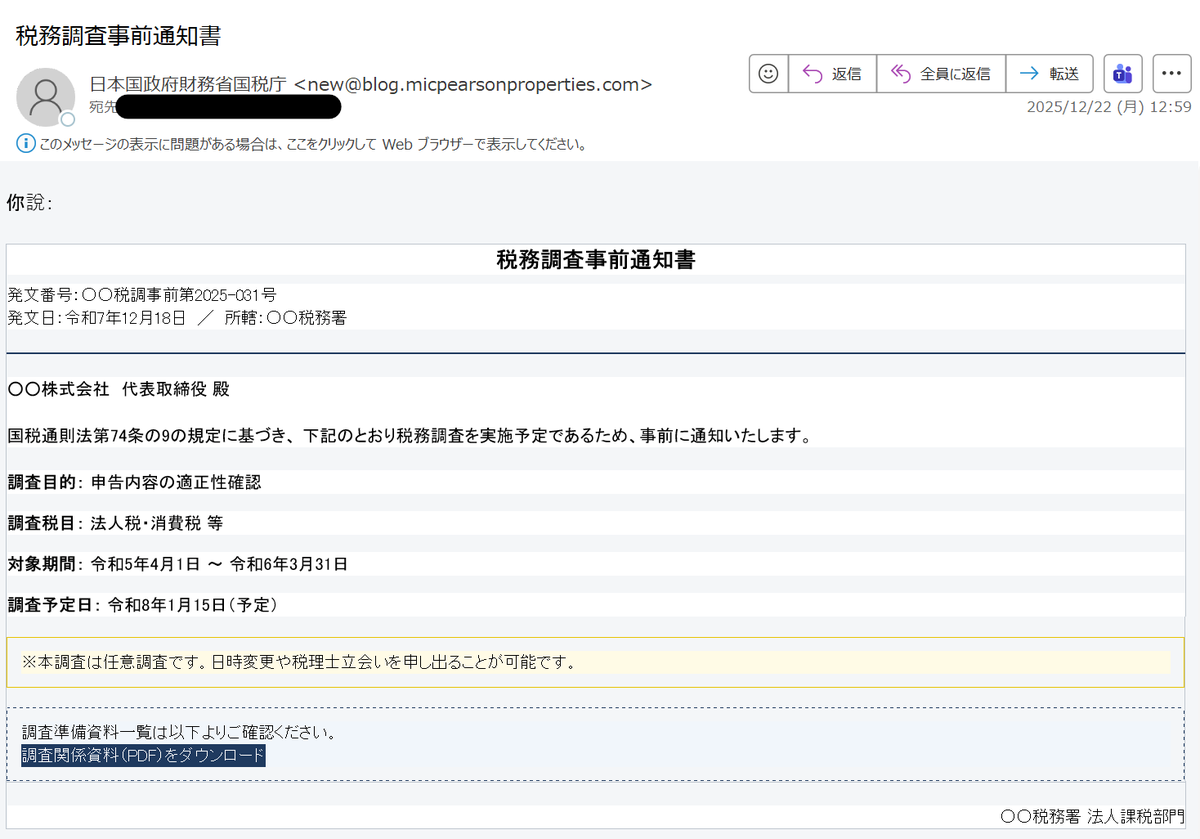Click the 〇〇税務署 法人課税部門 signature
The height and width of the screenshot is (839, 1200).
click(x=1091, y=816)
